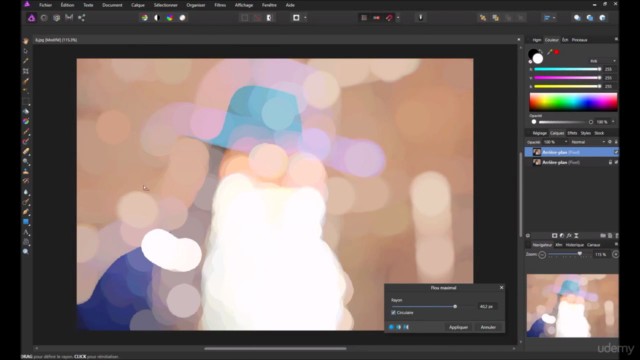Screen dimensions: 640x360
Task: Apply Auto Levels from the toolbar
Action: [x=144, y=18]
